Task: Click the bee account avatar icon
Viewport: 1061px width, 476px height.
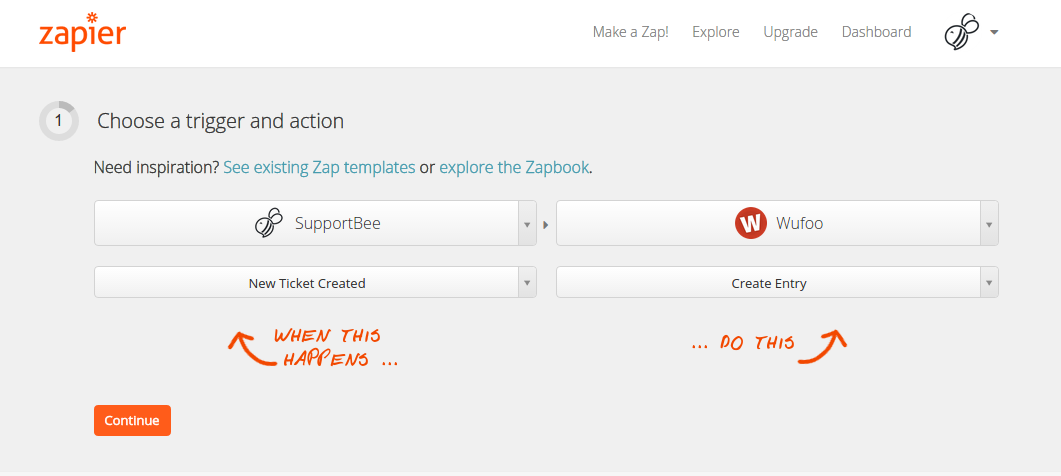Action: click(x=962, y=32)
